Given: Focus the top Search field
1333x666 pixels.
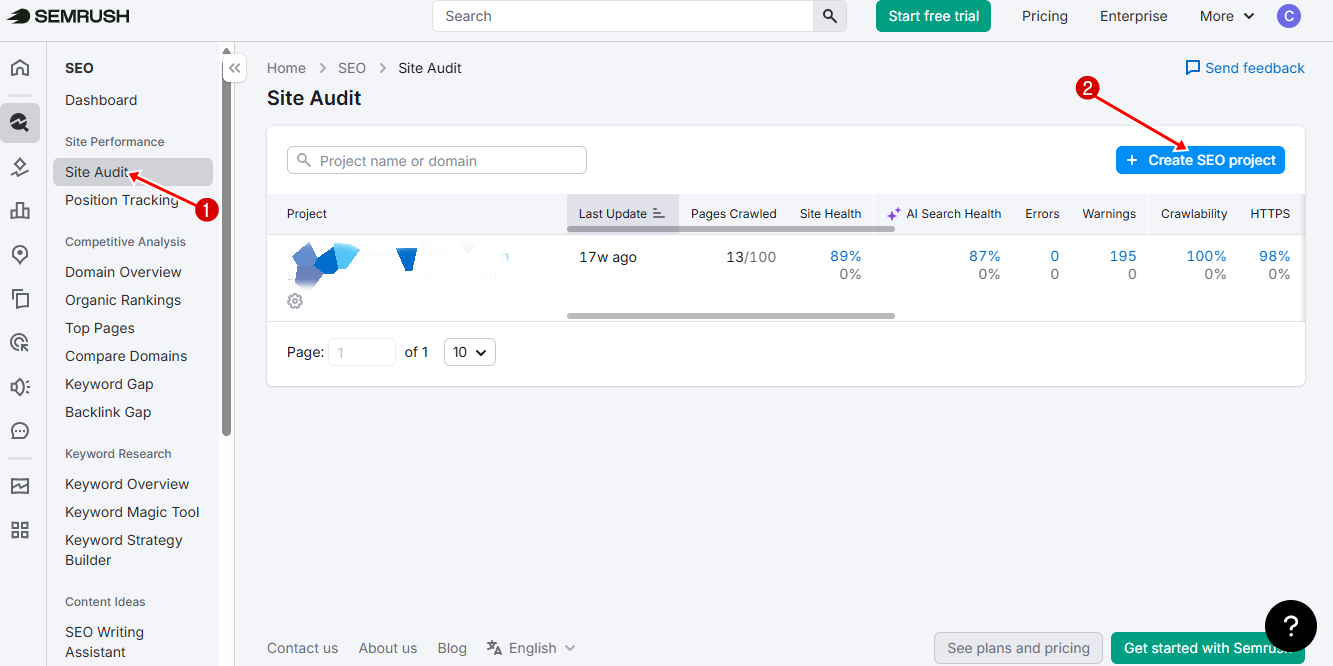Looking at the screenshot, I should click(623, 16).
